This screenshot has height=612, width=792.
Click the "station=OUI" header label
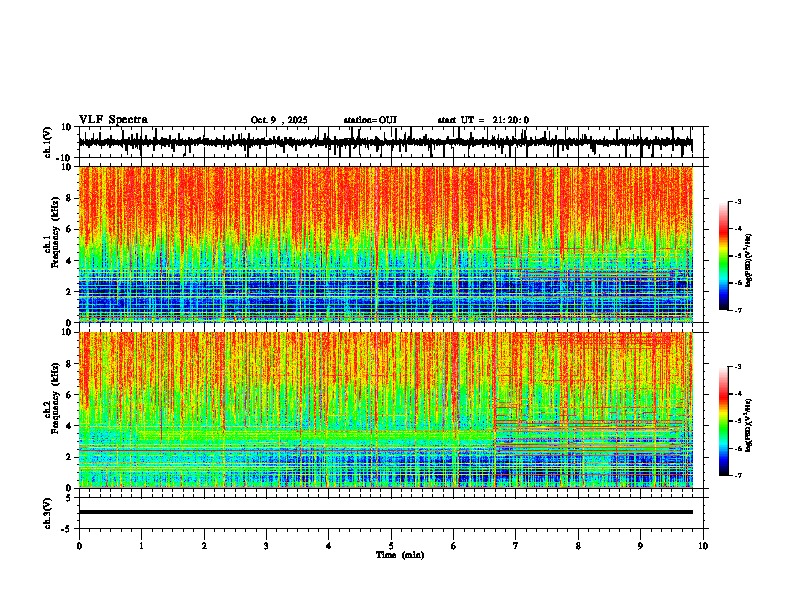coord(370,120)
